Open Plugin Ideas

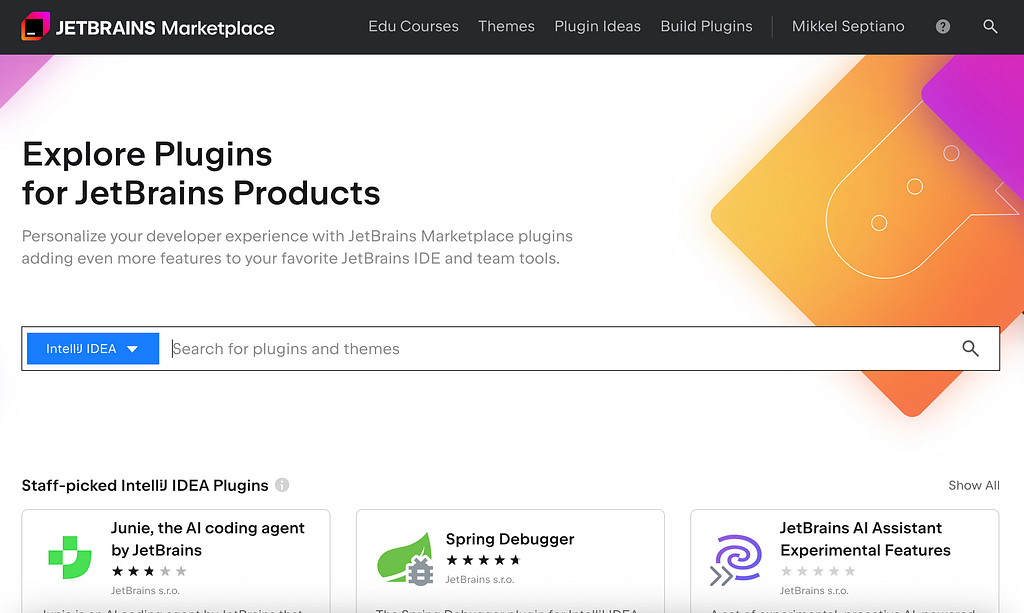pyautogui.click(x=598, y=26)
